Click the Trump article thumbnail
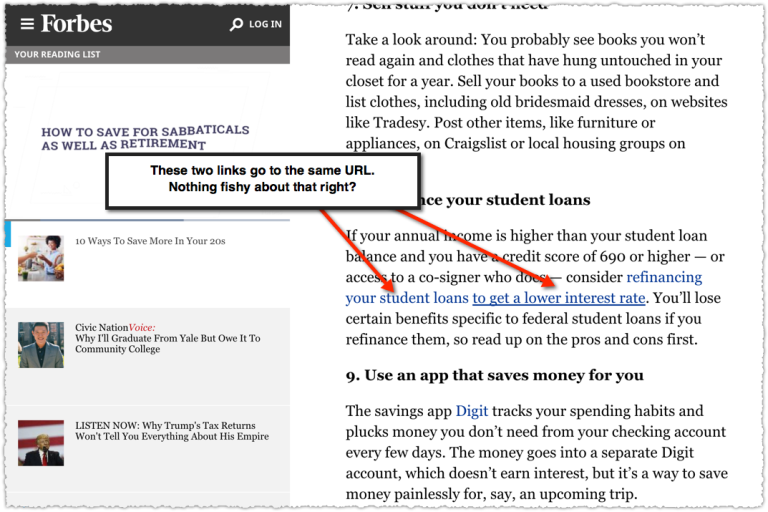 tap(41, 443)
